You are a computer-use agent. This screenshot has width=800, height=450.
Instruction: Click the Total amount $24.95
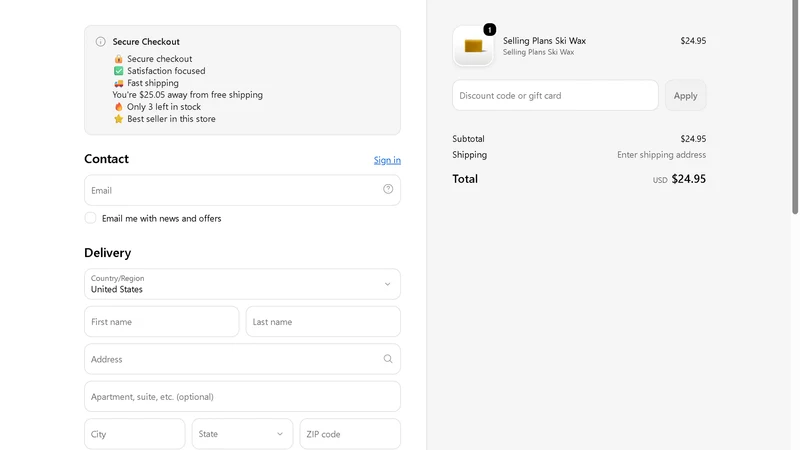(689, 179)
